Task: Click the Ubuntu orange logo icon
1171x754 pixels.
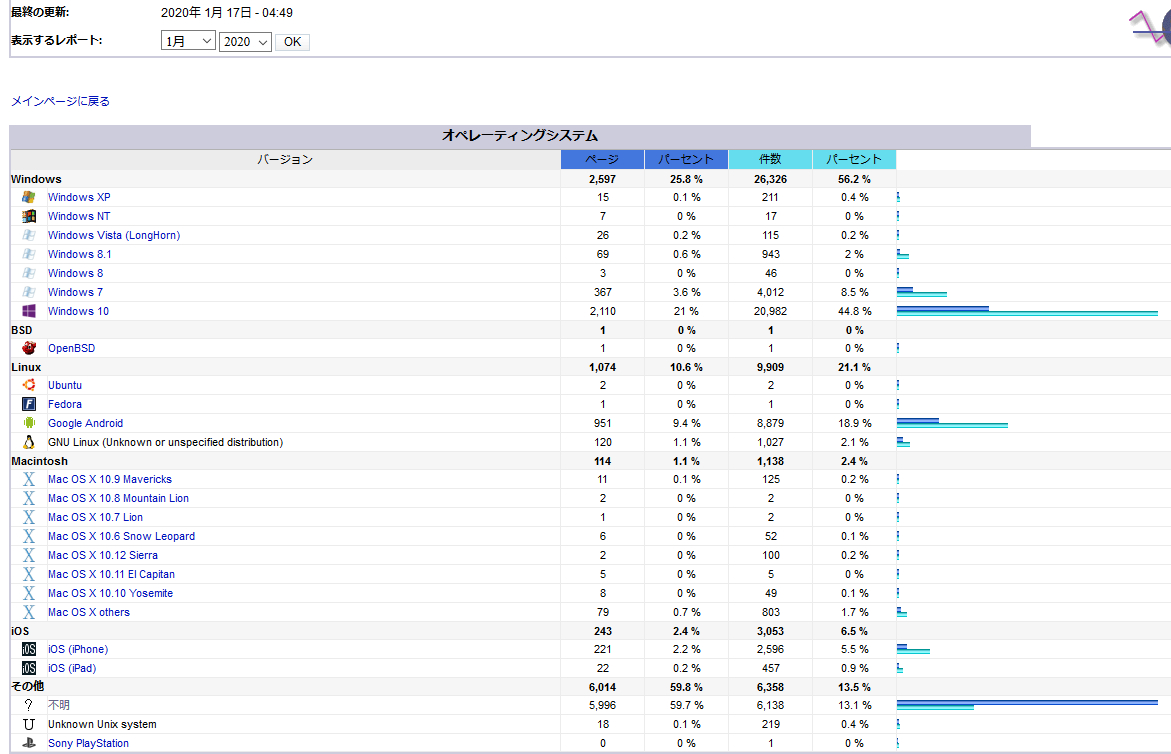Action: [29, 385]
